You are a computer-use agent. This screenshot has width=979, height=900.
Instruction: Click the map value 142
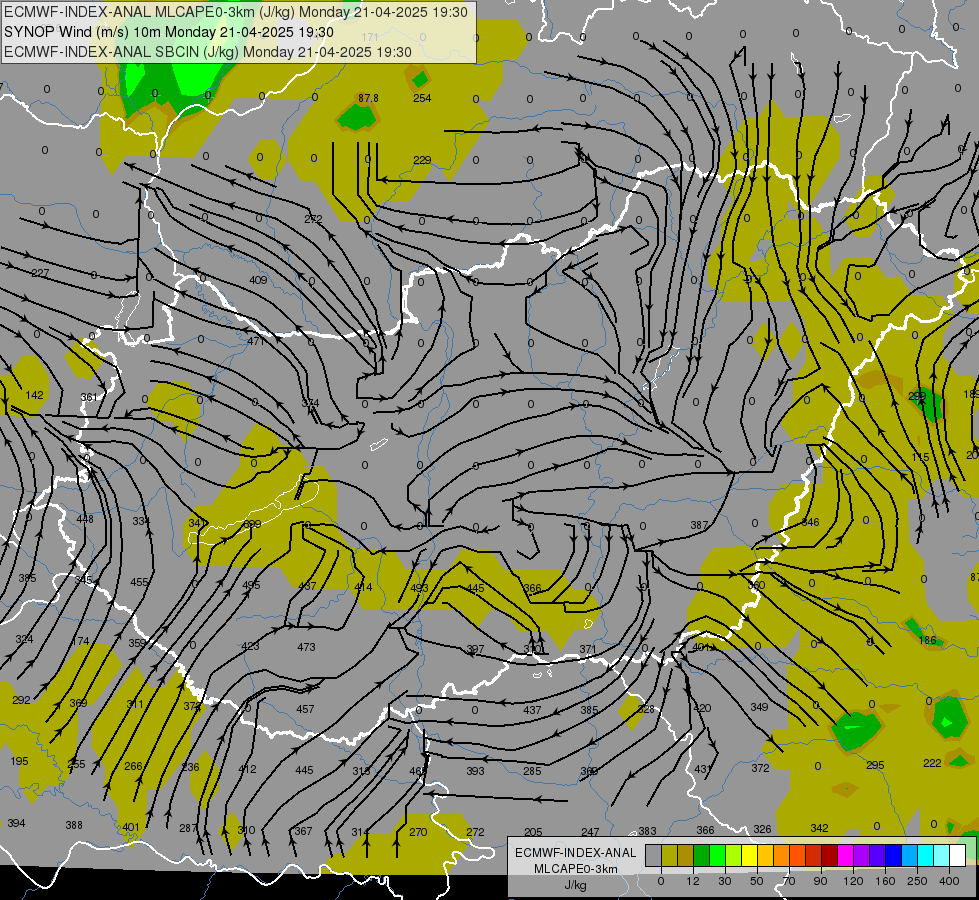pos(34,395)
